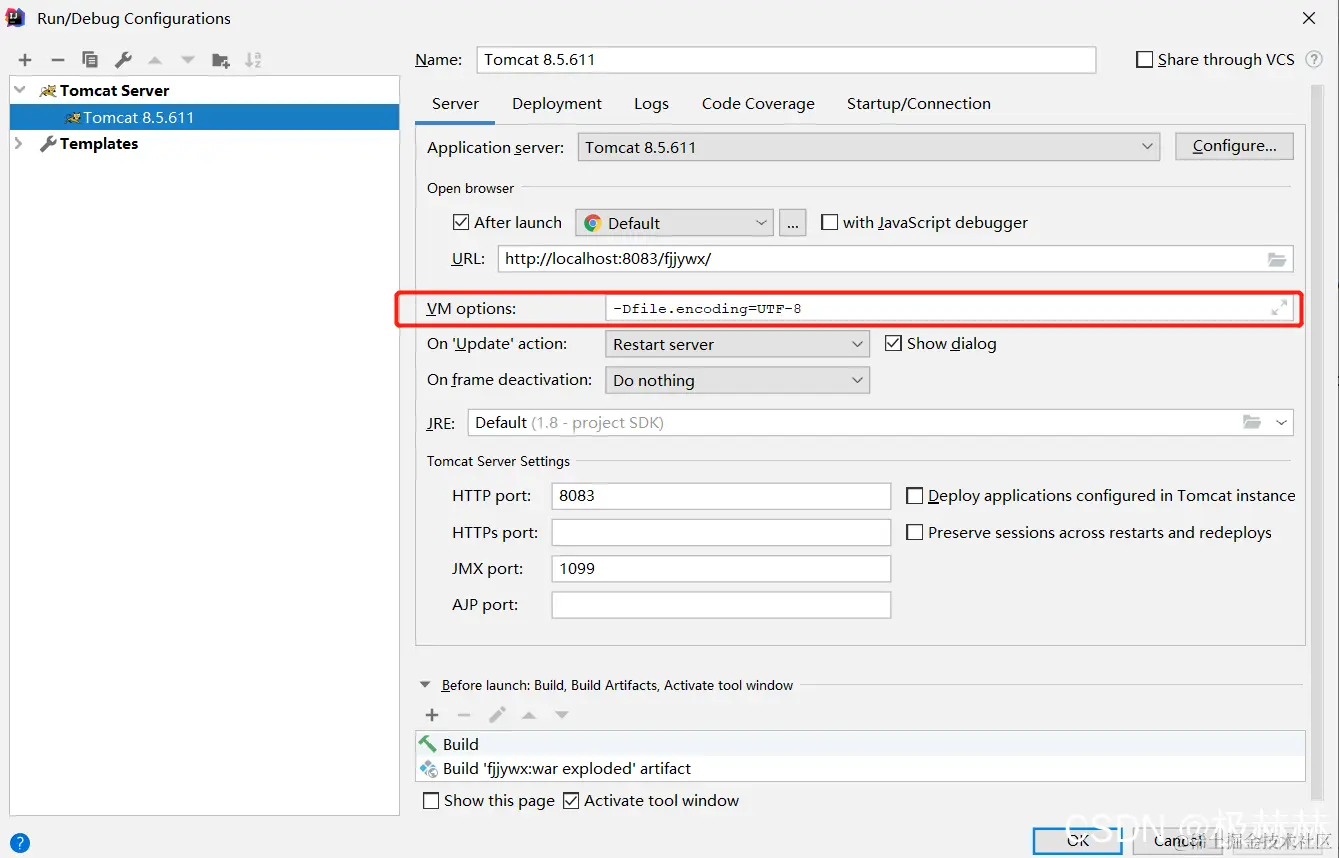The image size is (1339, 858).
Task: Enable with JavaScript debugger checkbox
Action: (x=829, y=222)
